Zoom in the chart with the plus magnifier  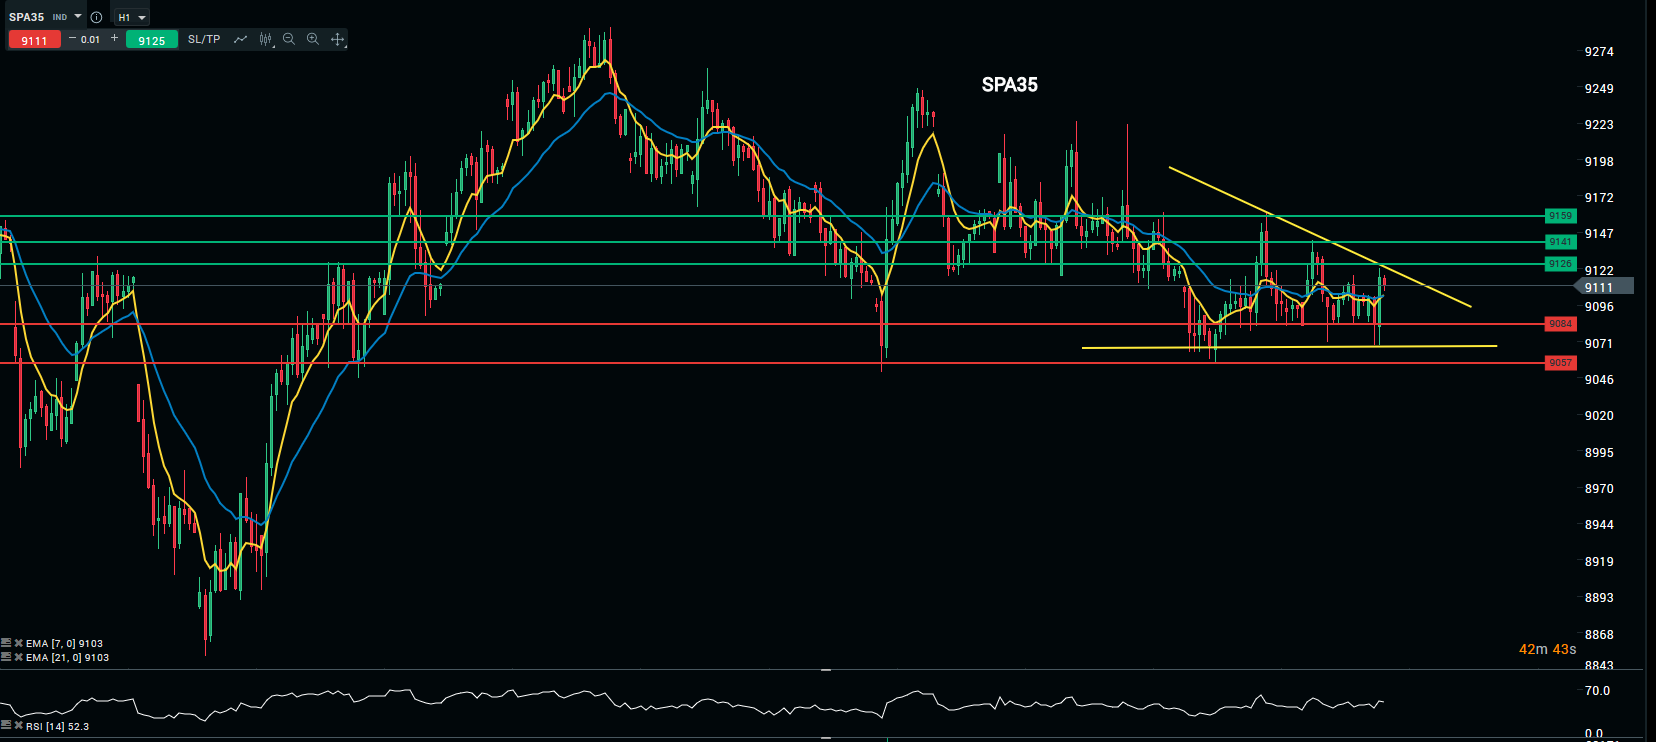coord(313,39)
